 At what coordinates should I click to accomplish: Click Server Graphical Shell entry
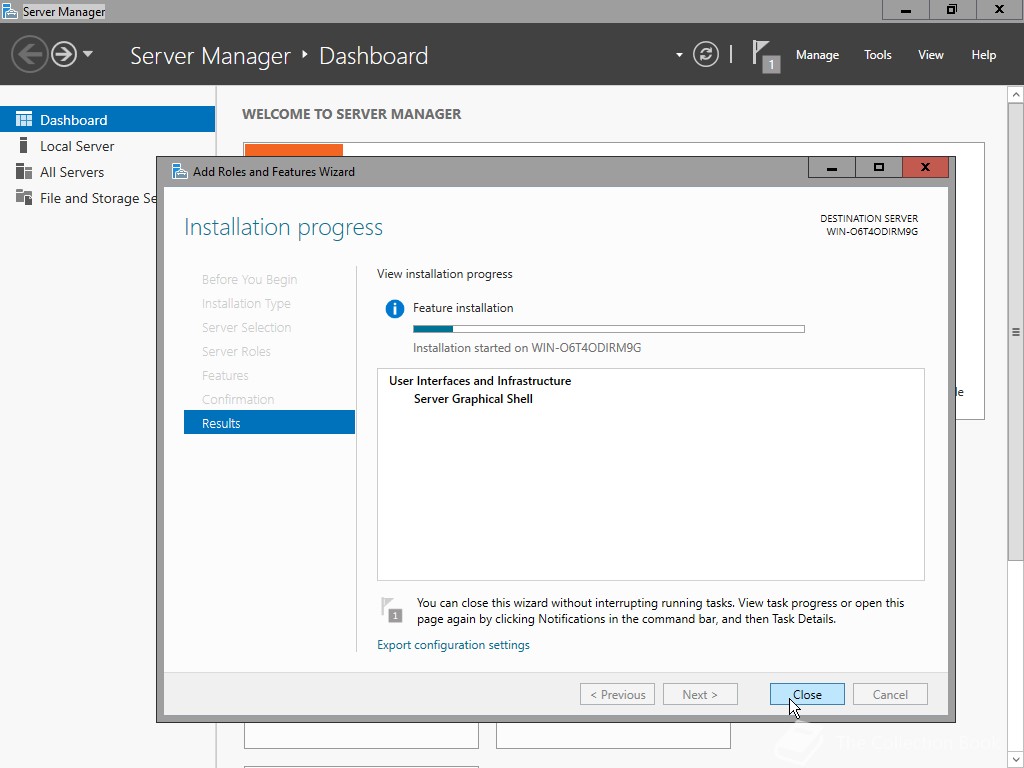473,398
